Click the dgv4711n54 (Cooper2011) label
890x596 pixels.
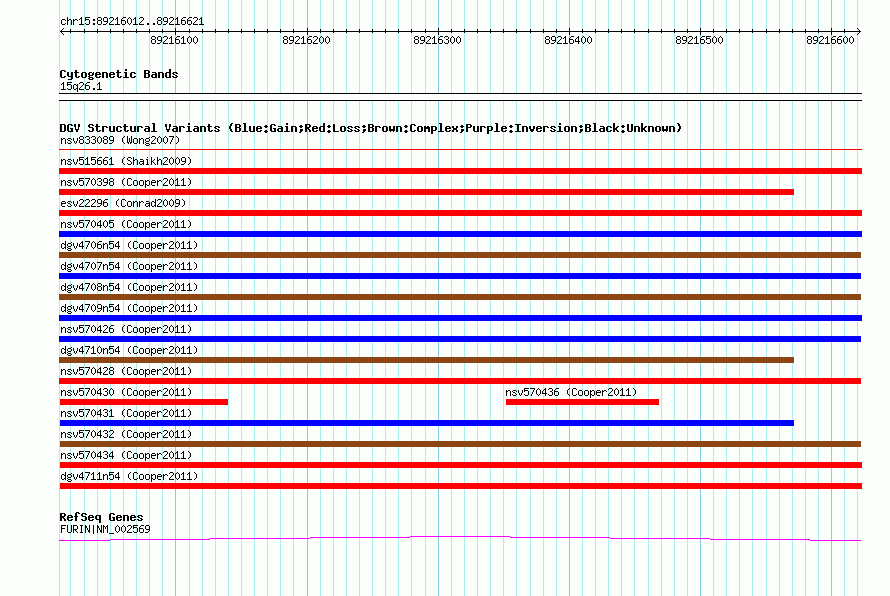coord(129,476)
